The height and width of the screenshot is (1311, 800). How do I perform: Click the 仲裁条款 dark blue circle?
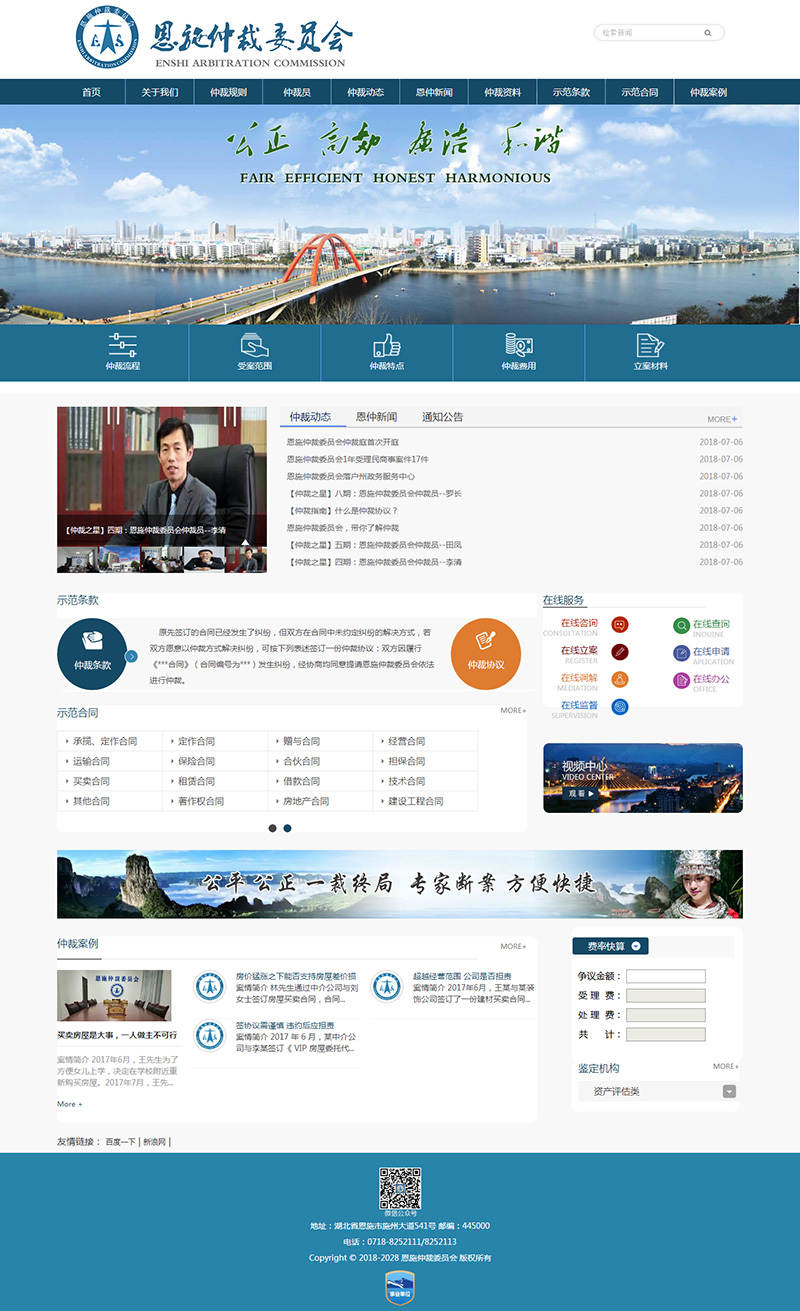point(92,654)
